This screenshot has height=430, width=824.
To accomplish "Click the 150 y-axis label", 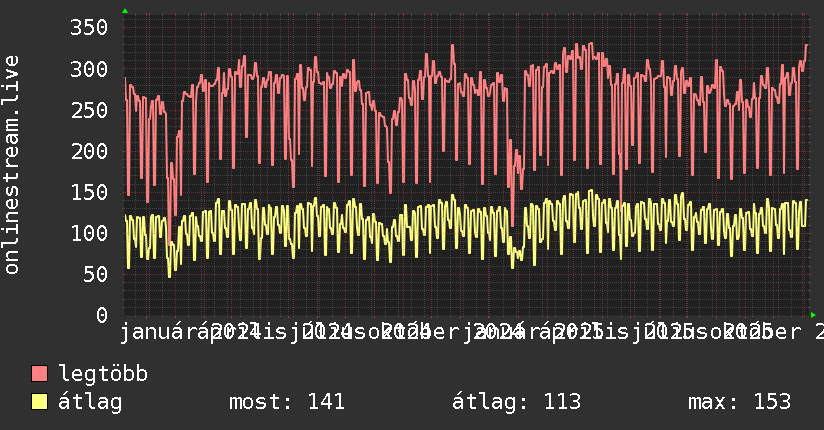I will point(89,192).
